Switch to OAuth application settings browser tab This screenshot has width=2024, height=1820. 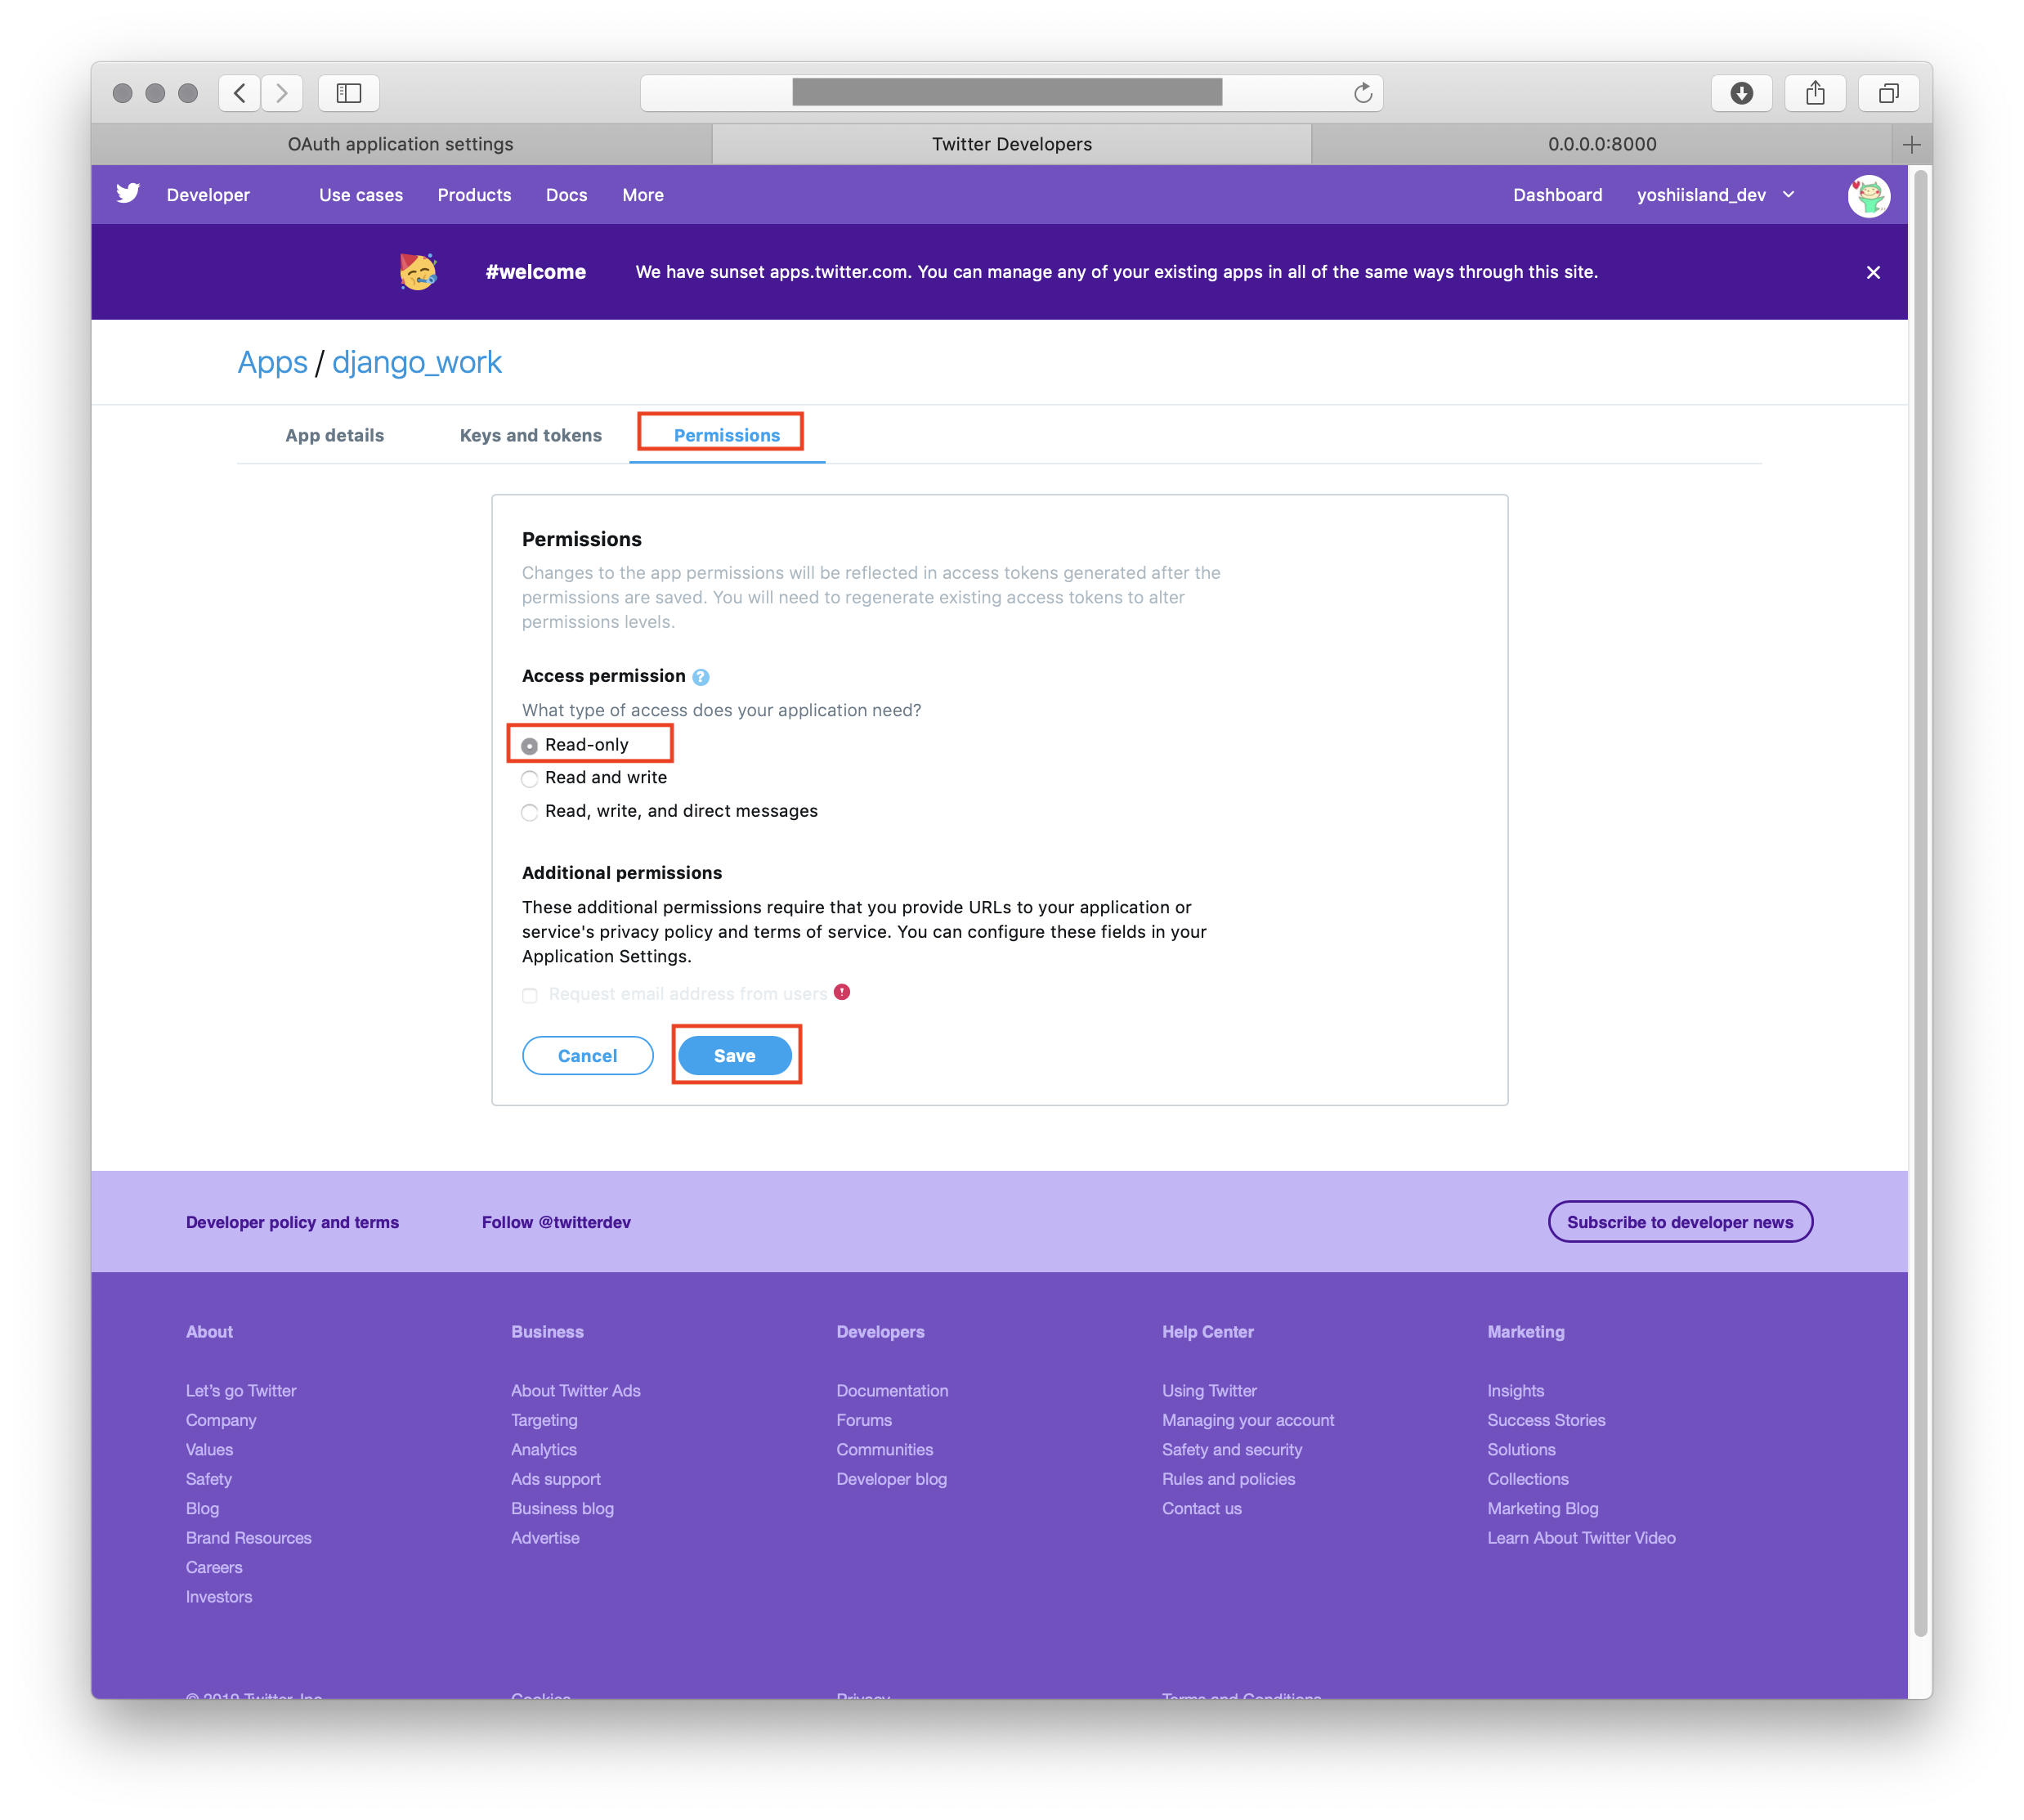point(401,144)
